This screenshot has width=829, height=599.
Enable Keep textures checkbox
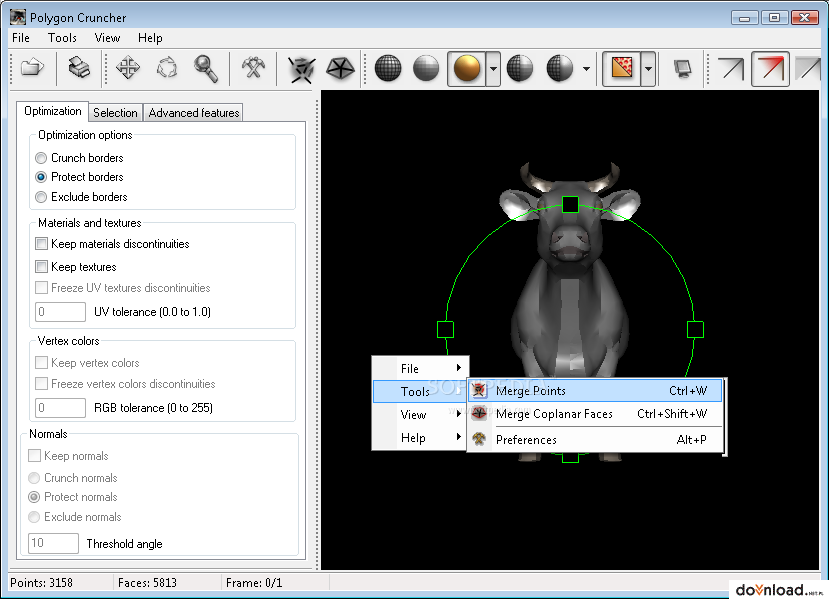pyautogui.click(x=41, y=266)
